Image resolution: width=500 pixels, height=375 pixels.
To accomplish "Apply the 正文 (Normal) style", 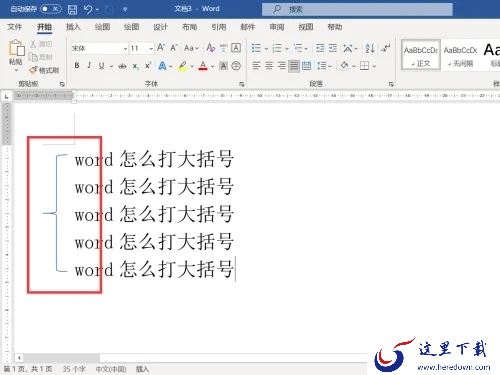I will click(x=421, y=55).
